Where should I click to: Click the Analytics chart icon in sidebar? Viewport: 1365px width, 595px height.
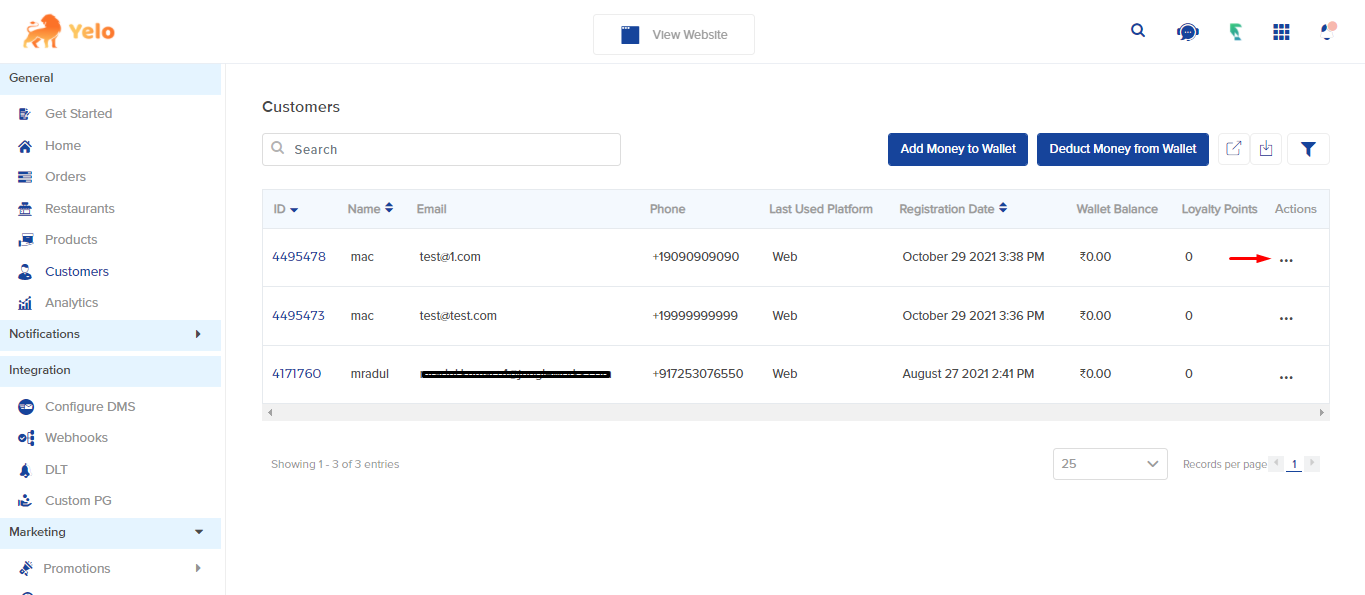point(25,303)
